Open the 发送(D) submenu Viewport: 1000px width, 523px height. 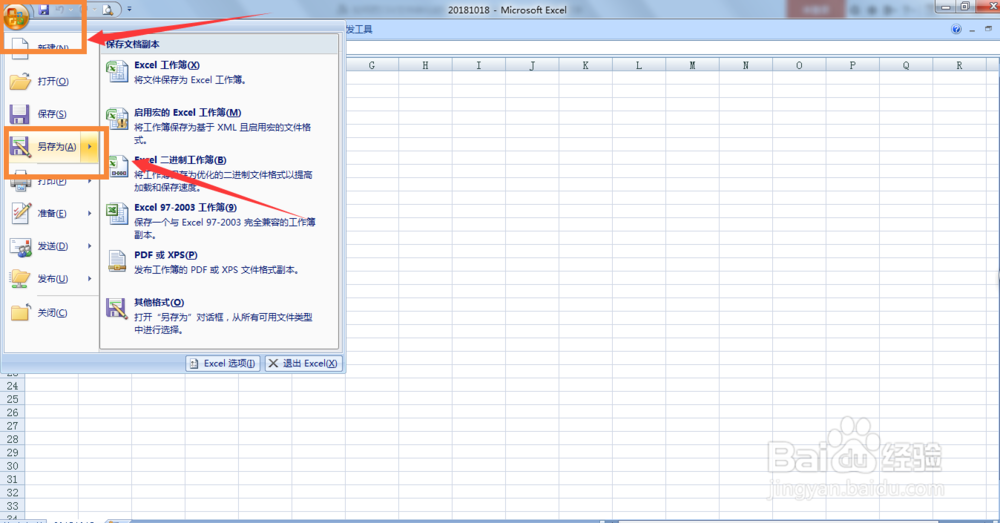(x=52, y=246)
